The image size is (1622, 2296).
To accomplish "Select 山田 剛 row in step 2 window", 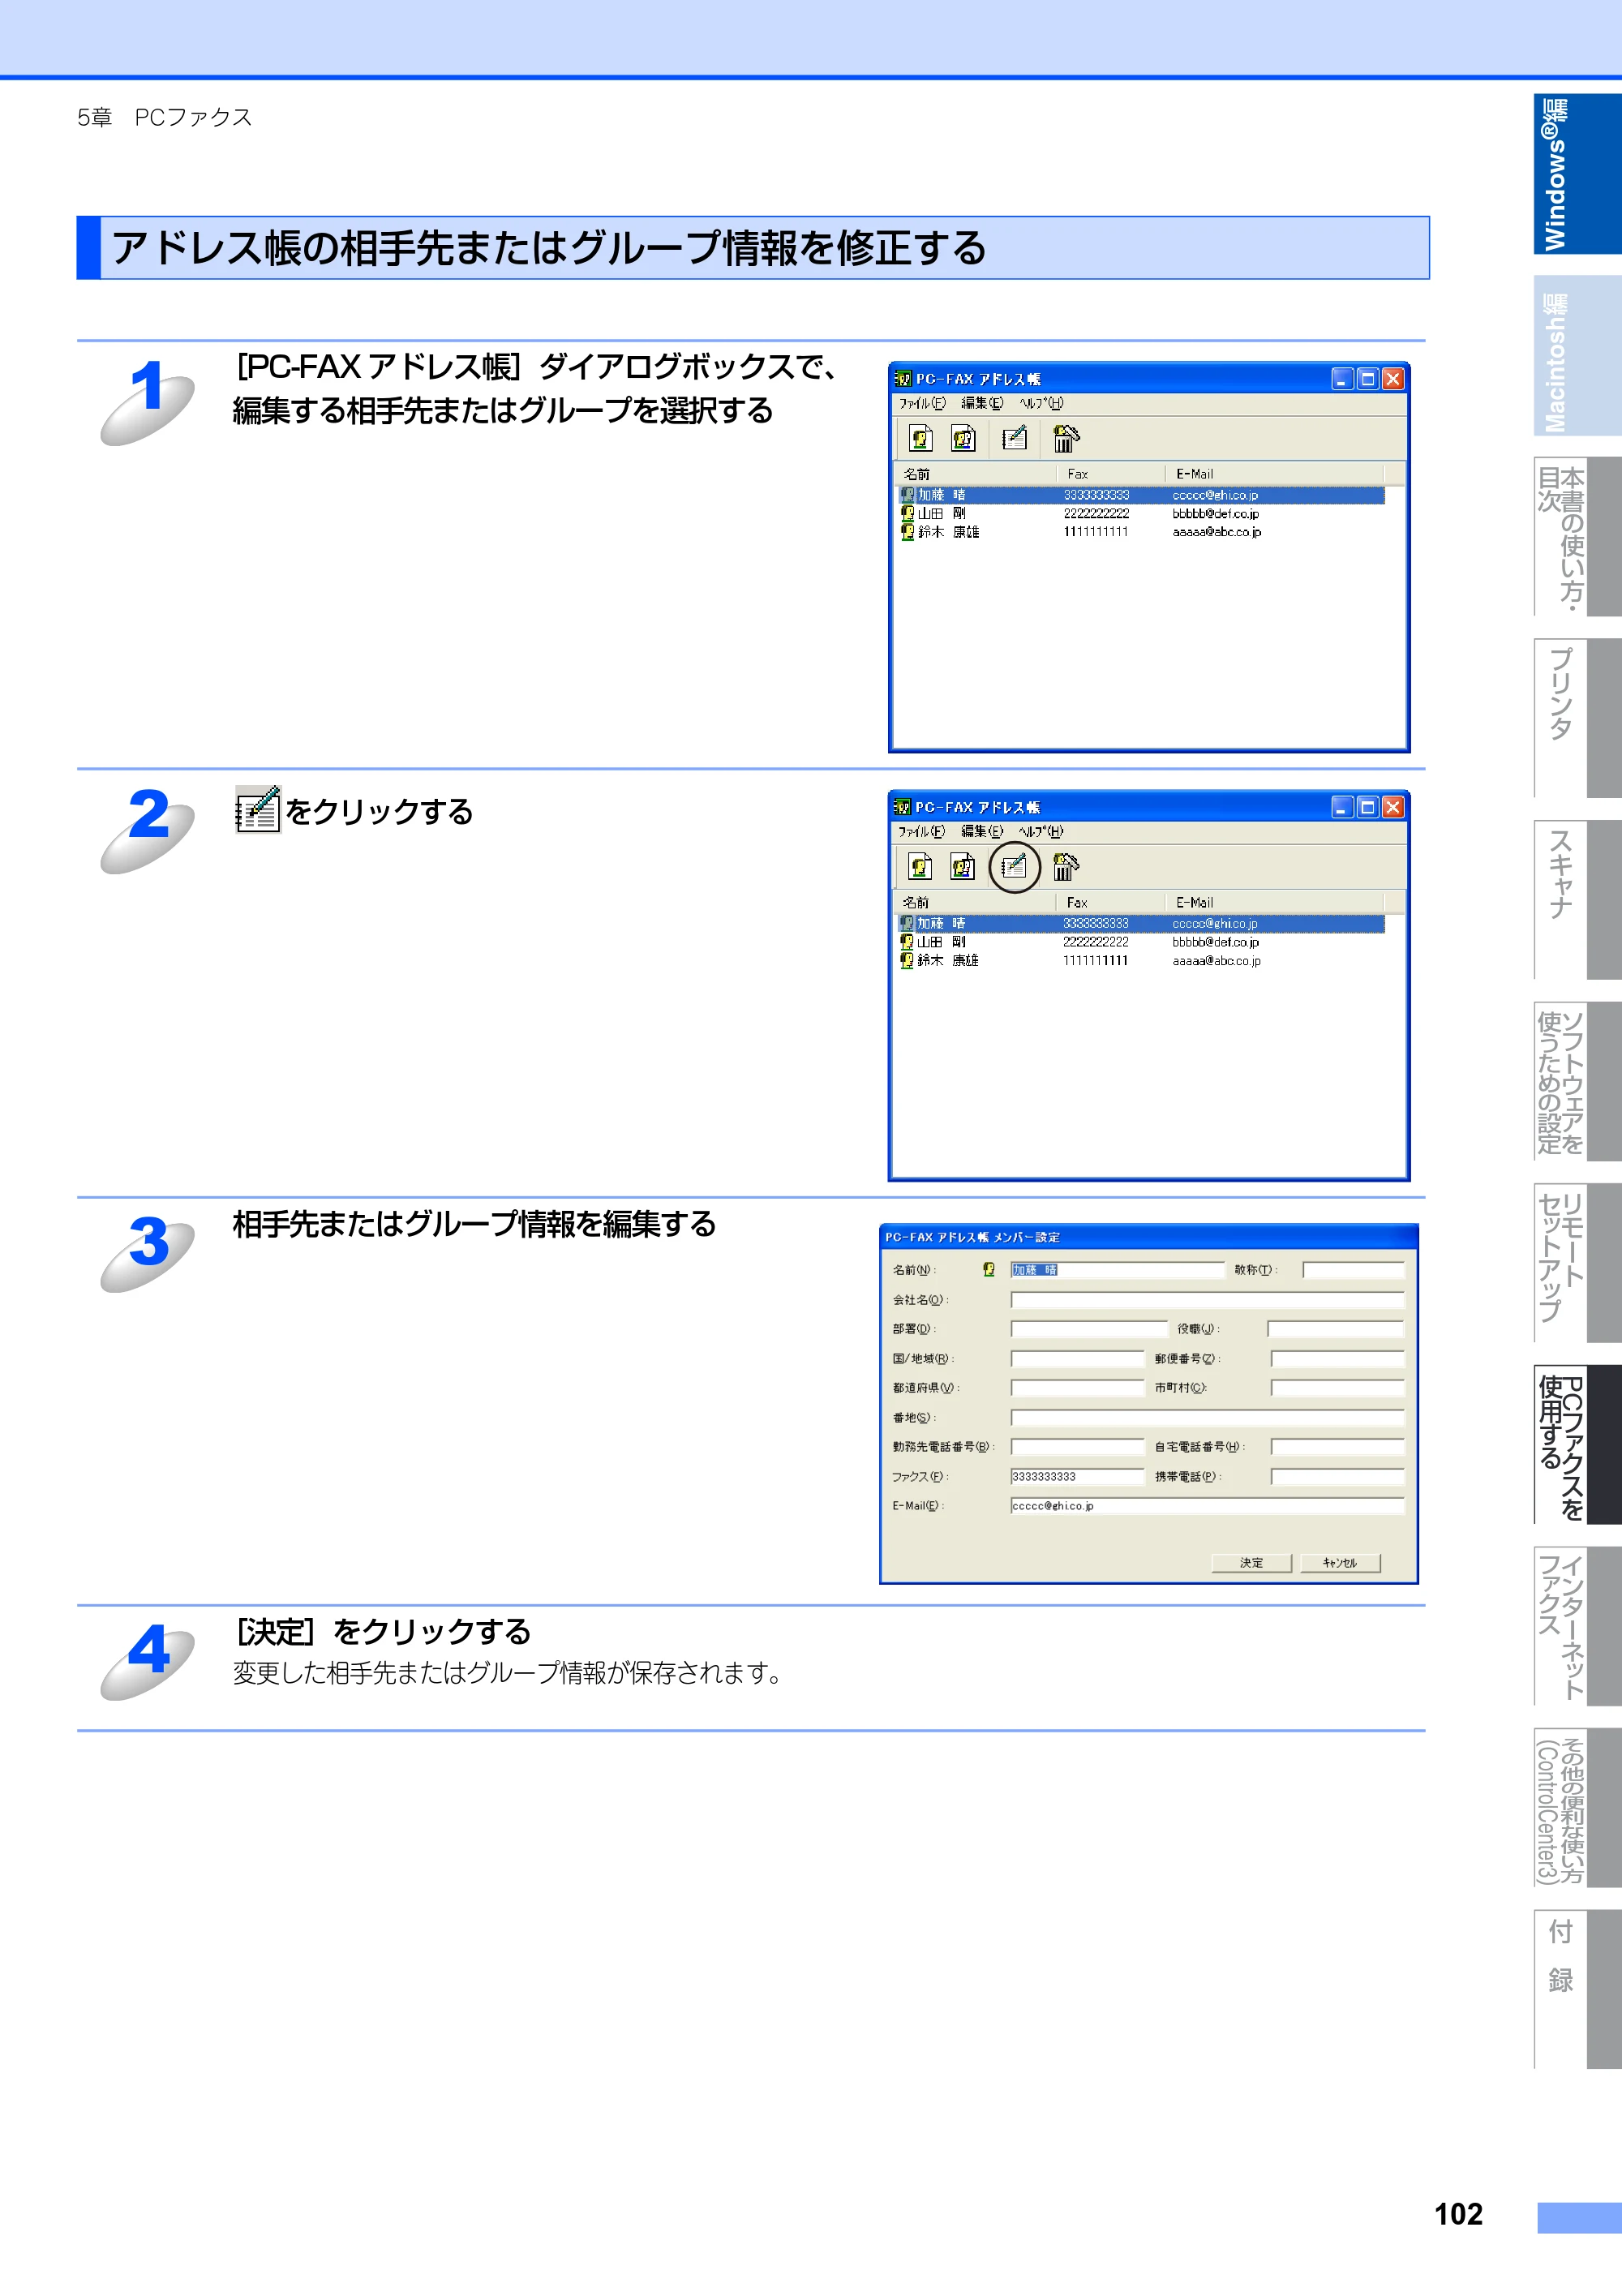I will (x=1140, y=942).
